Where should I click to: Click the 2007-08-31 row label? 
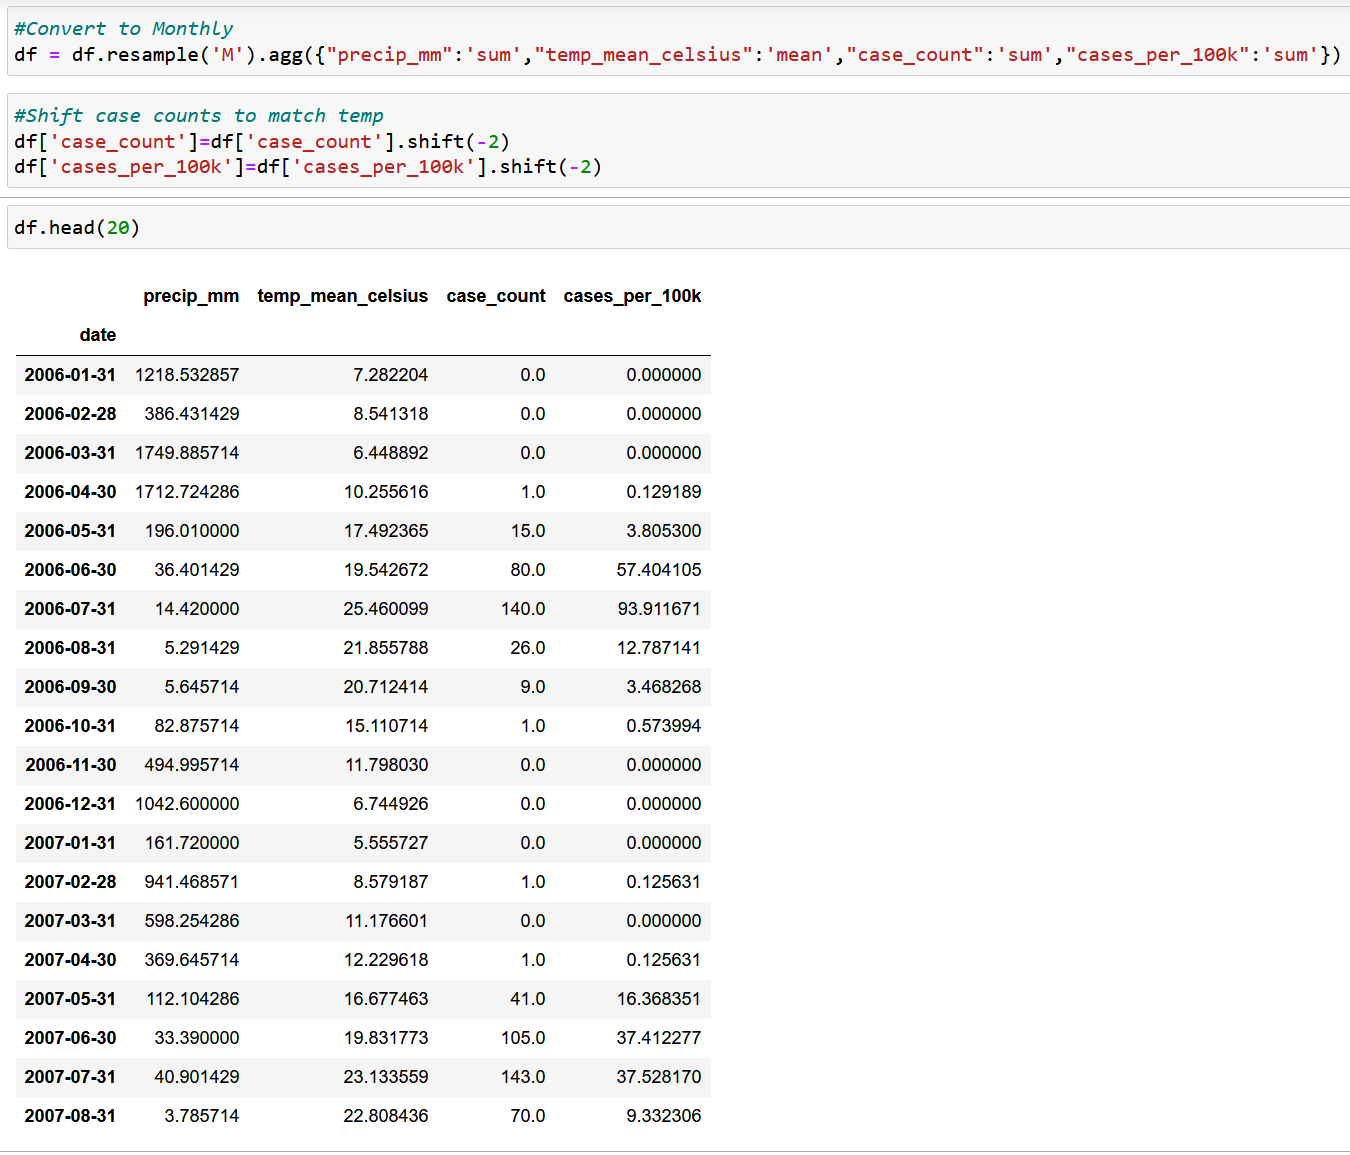tap(70, 1116)
